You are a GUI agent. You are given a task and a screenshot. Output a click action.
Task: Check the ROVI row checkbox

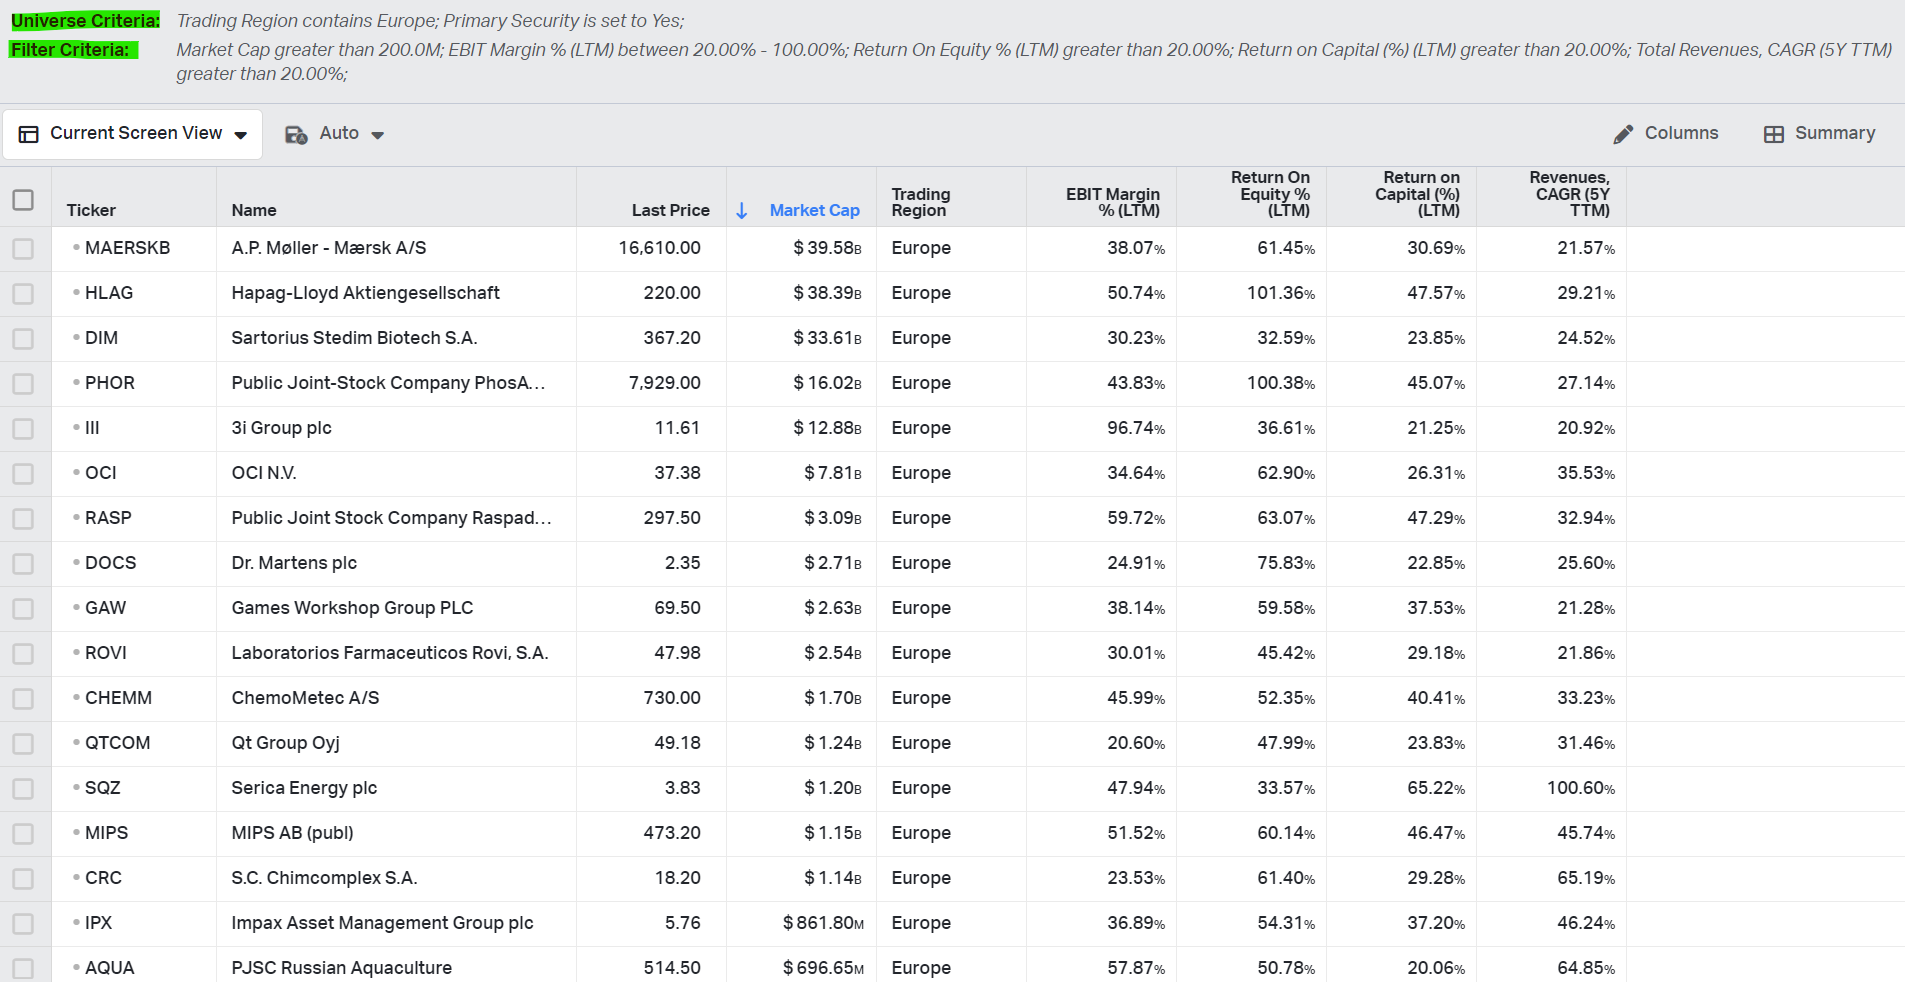[x=23, y=654]
